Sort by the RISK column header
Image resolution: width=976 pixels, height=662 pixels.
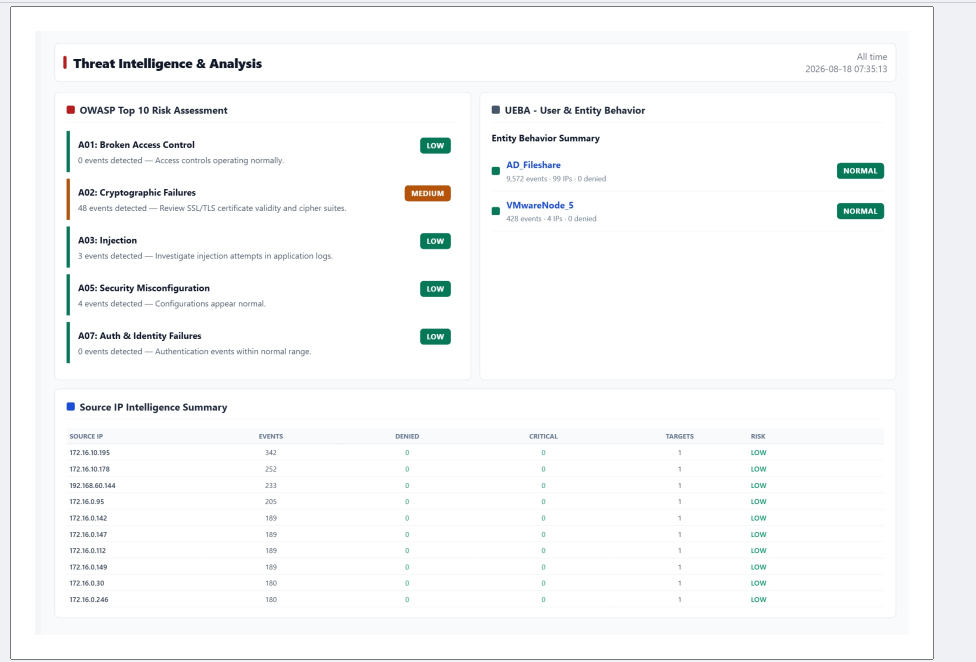click(758, 436)
